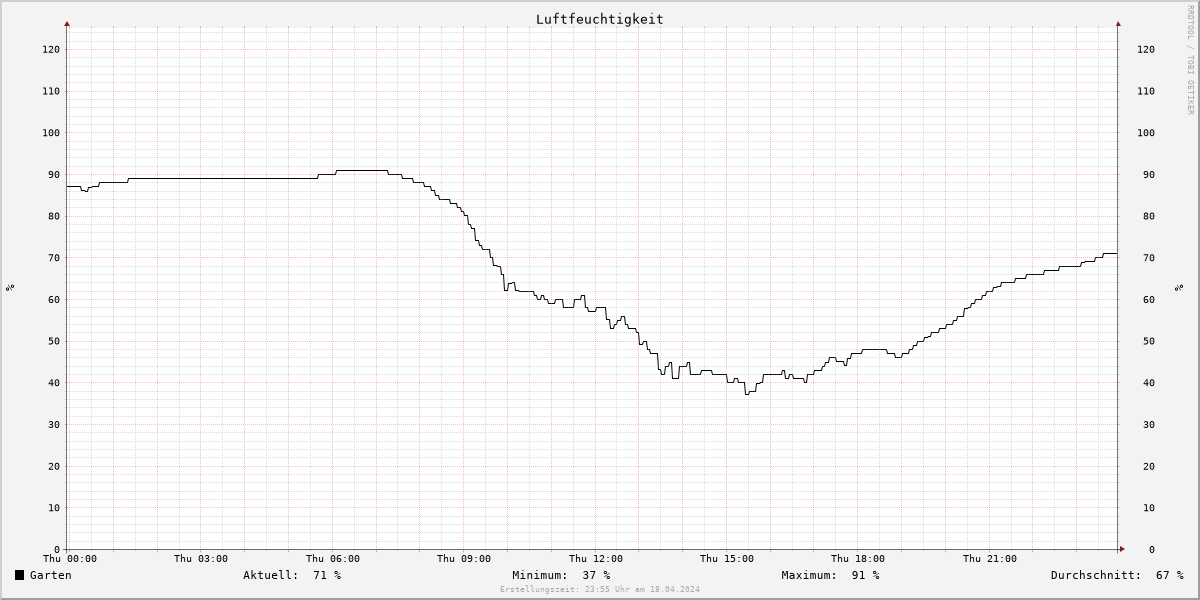Screen dimensions: 1200x600
Task: Click the 110 label on left y-axis
Action: tap(51, 91)
